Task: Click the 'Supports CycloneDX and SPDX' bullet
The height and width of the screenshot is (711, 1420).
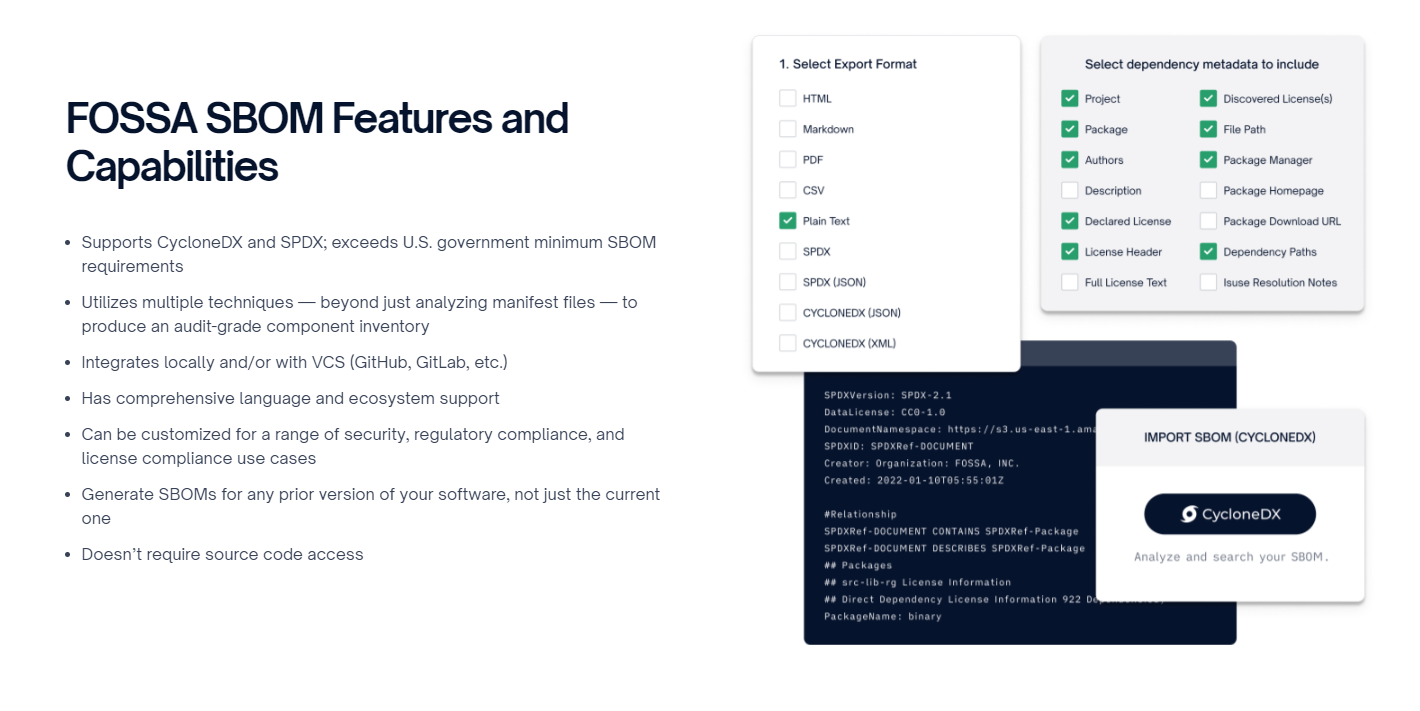Action: [369, 254]
